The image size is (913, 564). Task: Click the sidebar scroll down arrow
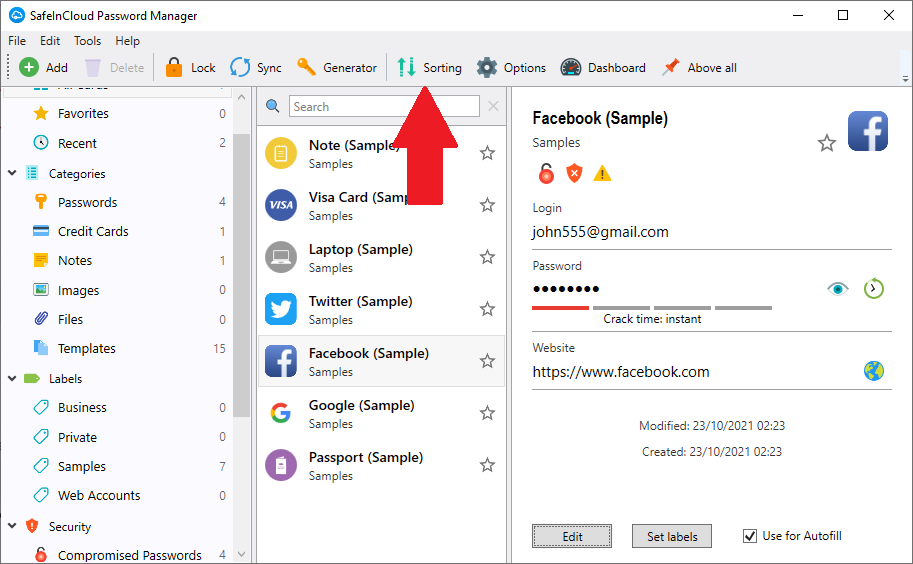[242, 554]
